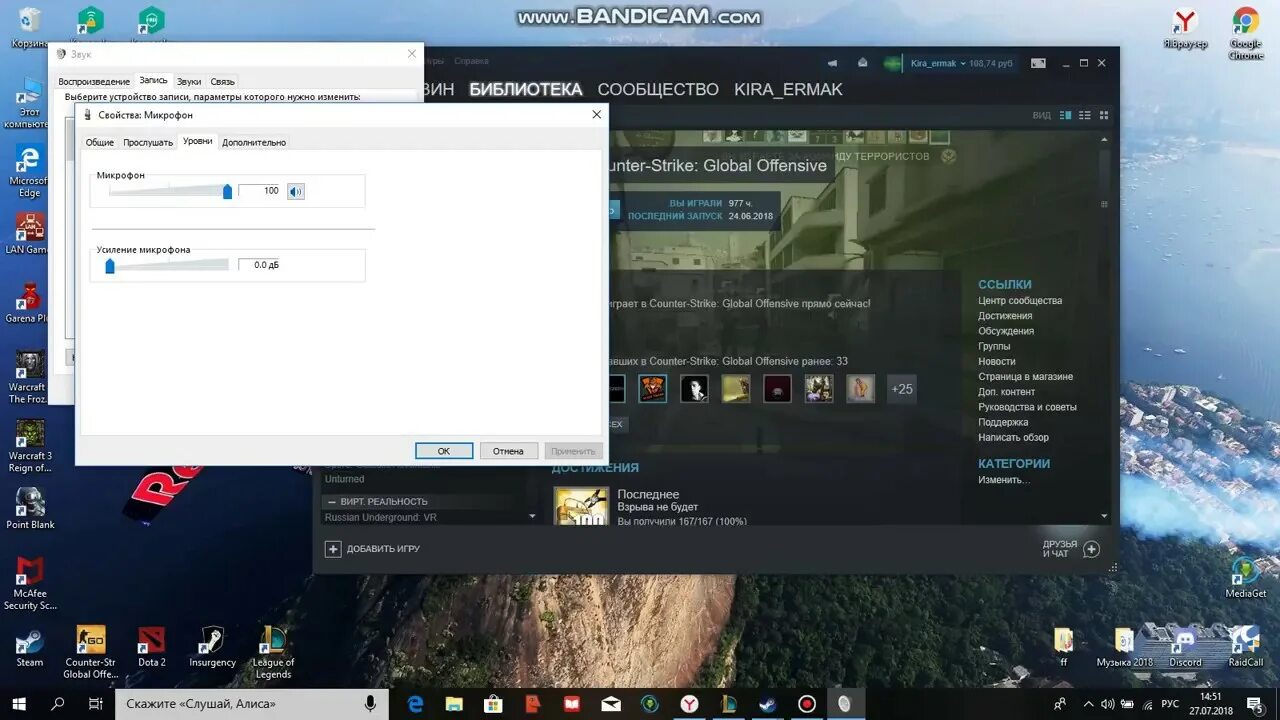The image size is (1280, 720).
Task: Open БИБЛИОТЕКА in the Steam navigation
Action: click(x=526, y=90)
